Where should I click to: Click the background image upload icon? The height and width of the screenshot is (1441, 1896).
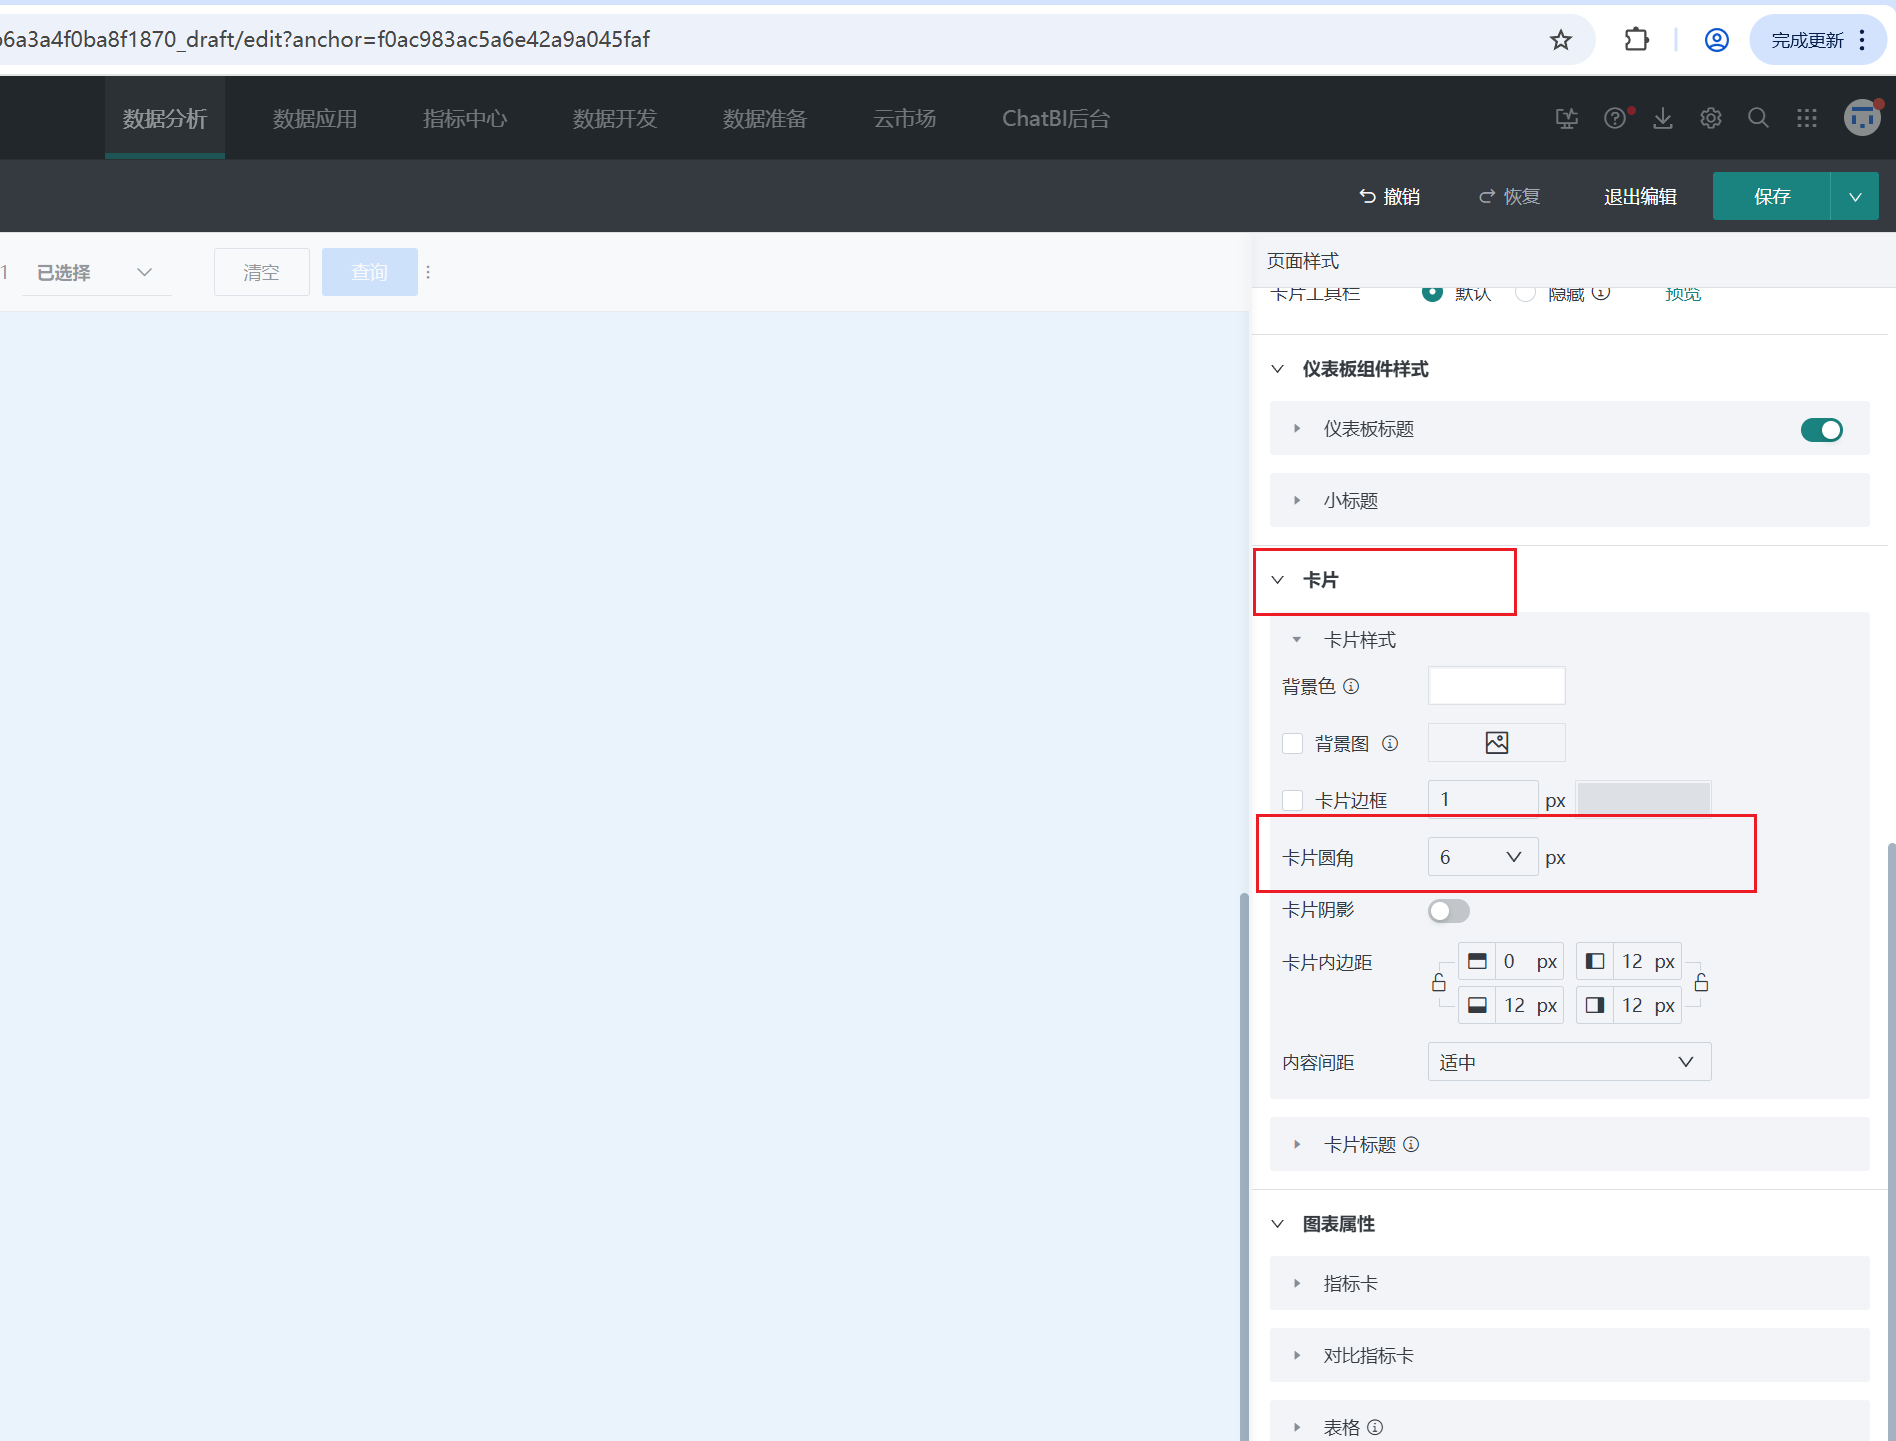[x=1496, y=743]
